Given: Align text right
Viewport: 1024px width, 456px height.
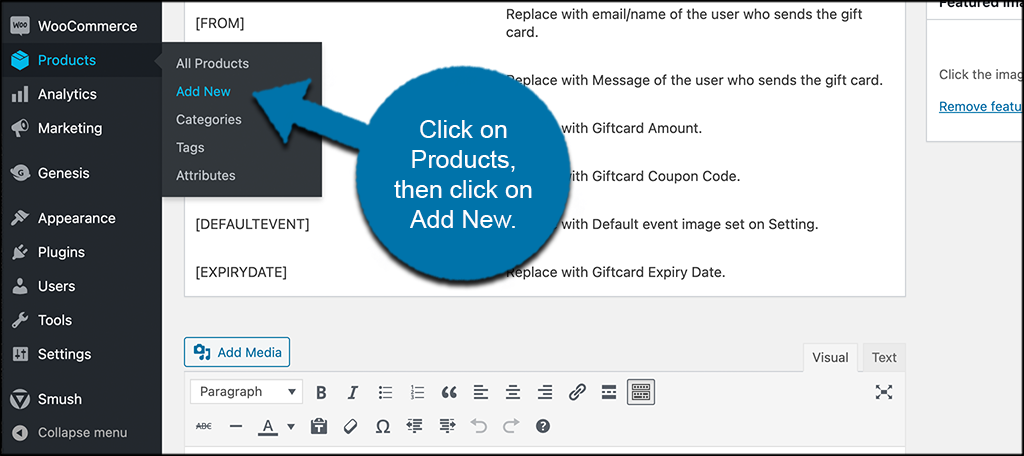Looking at the screenshot, I should (545, 392).
